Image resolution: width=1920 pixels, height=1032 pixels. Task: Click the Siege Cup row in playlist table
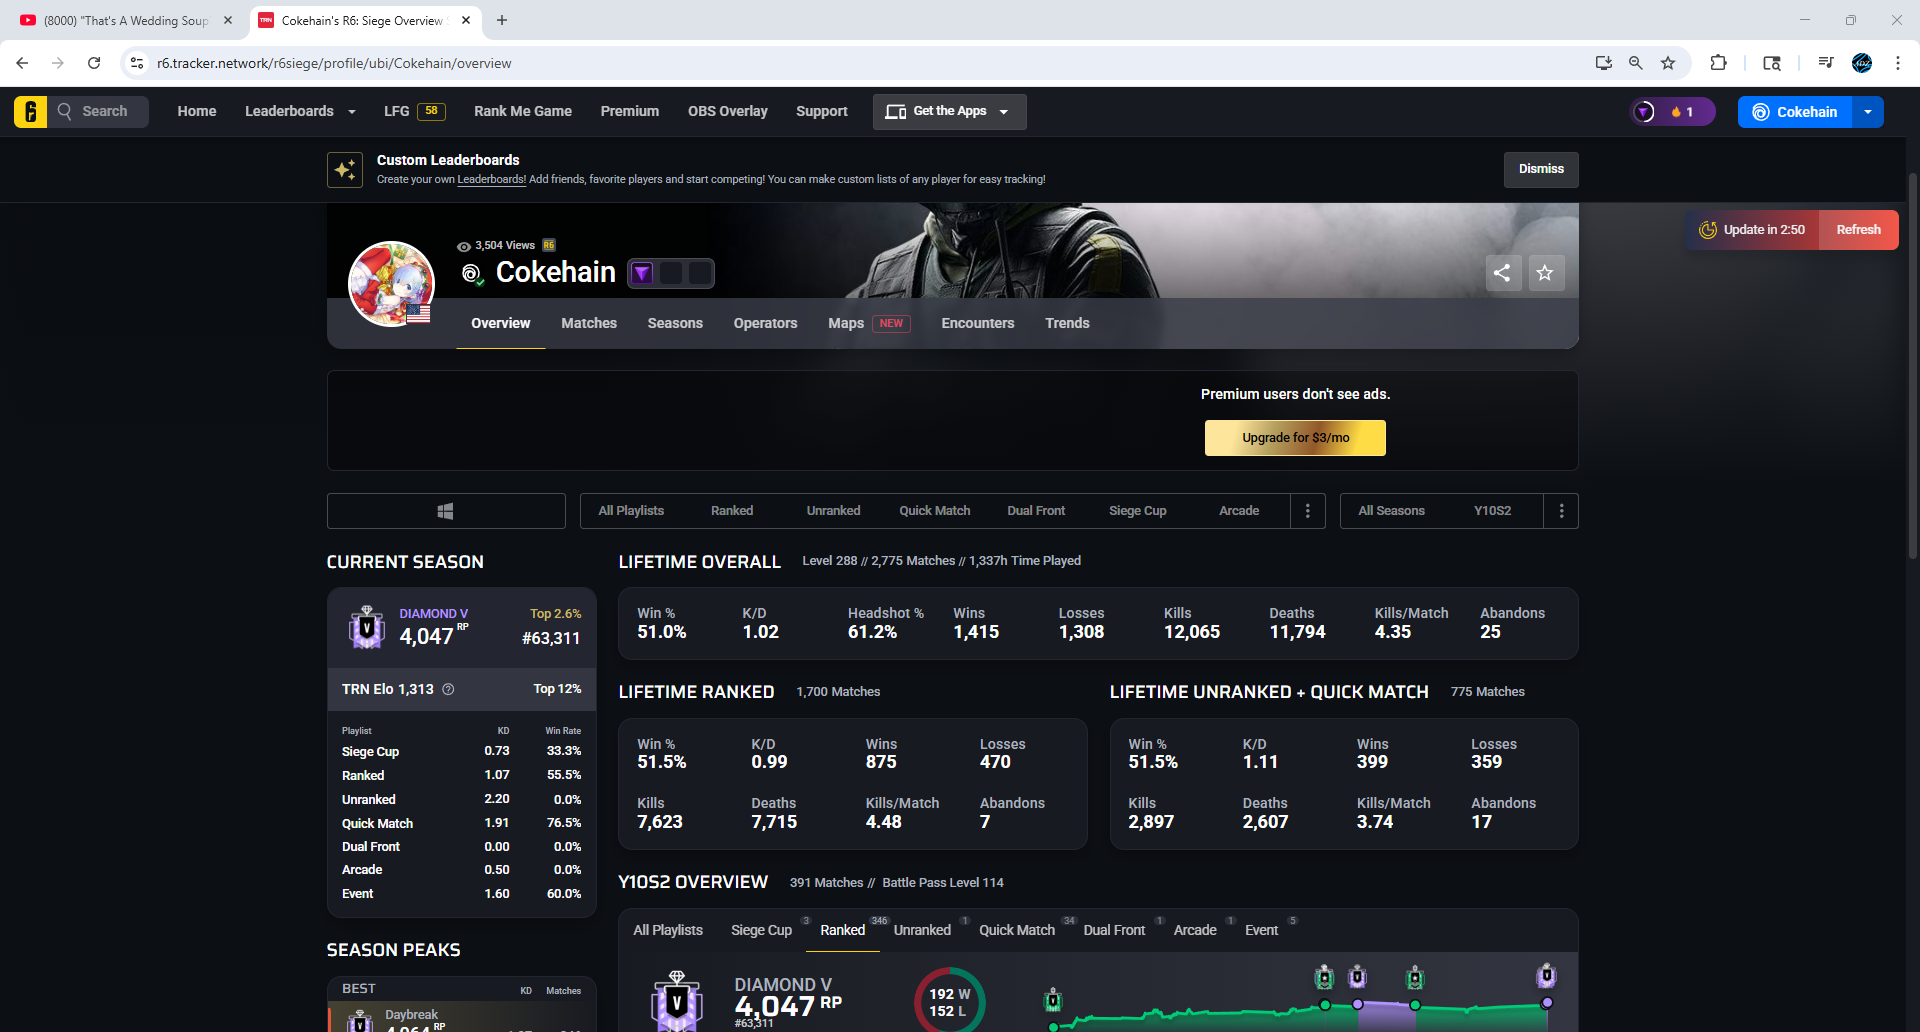pyautogui.click(x=461, y=751)
